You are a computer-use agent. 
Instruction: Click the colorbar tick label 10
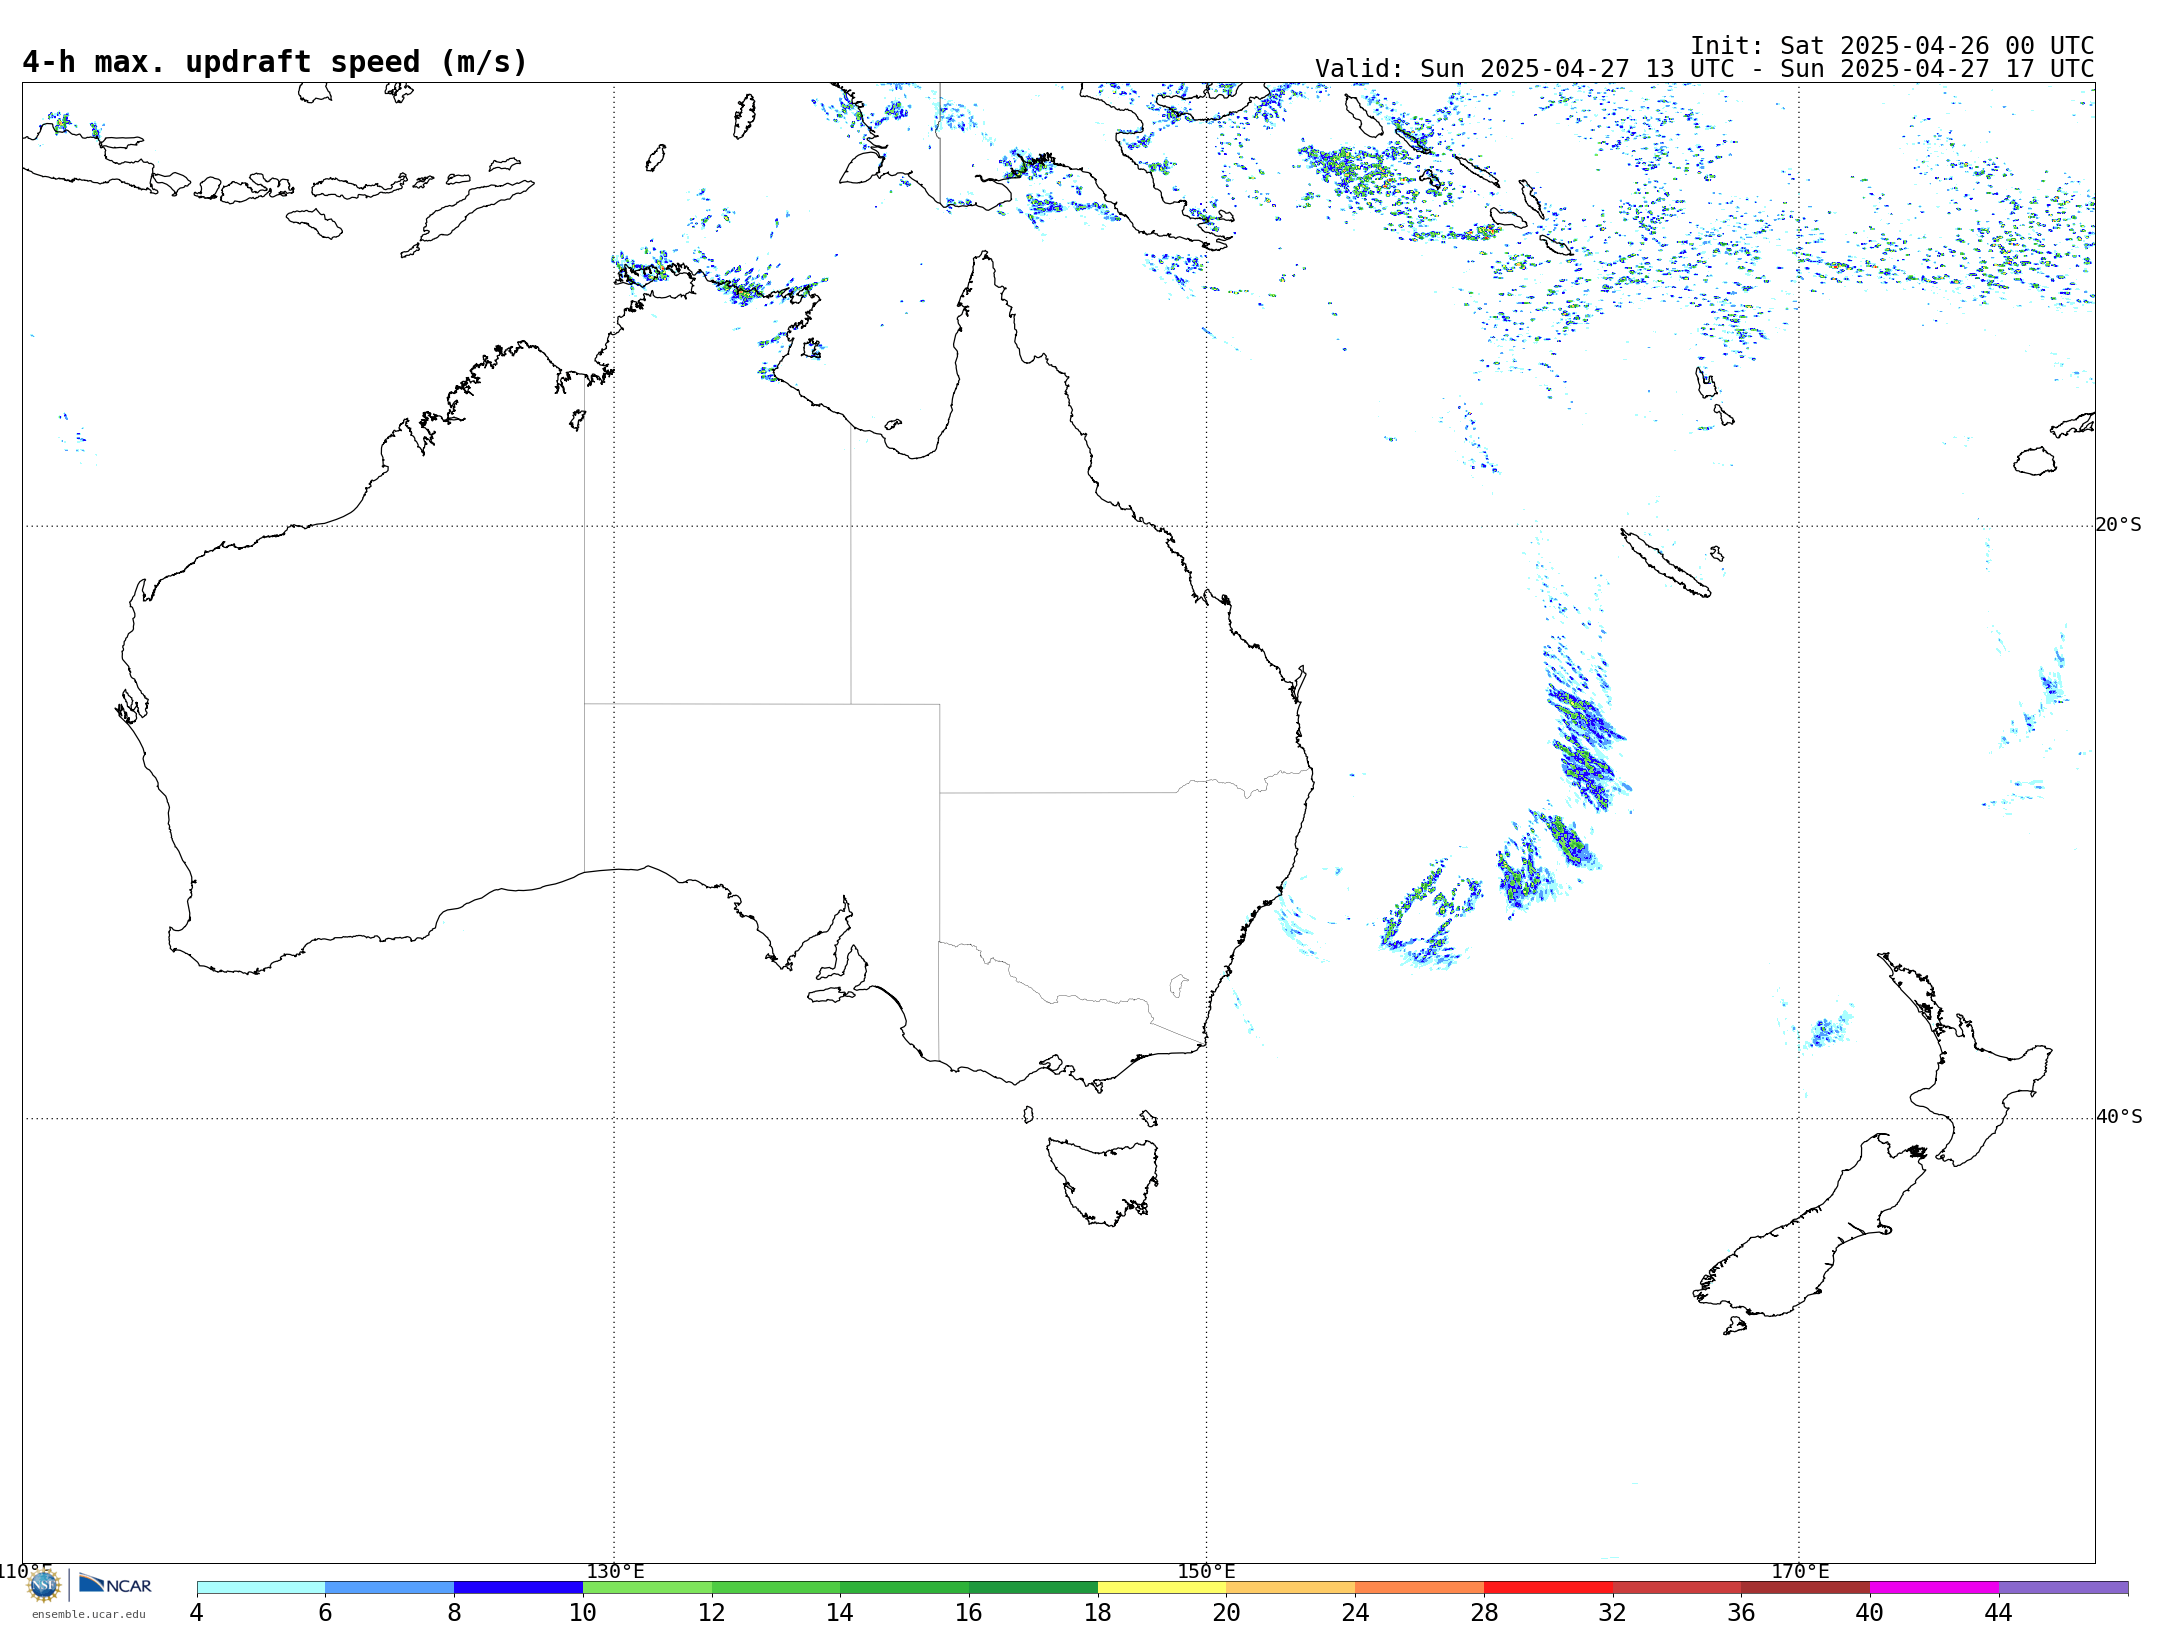(x=583, y=1613)
